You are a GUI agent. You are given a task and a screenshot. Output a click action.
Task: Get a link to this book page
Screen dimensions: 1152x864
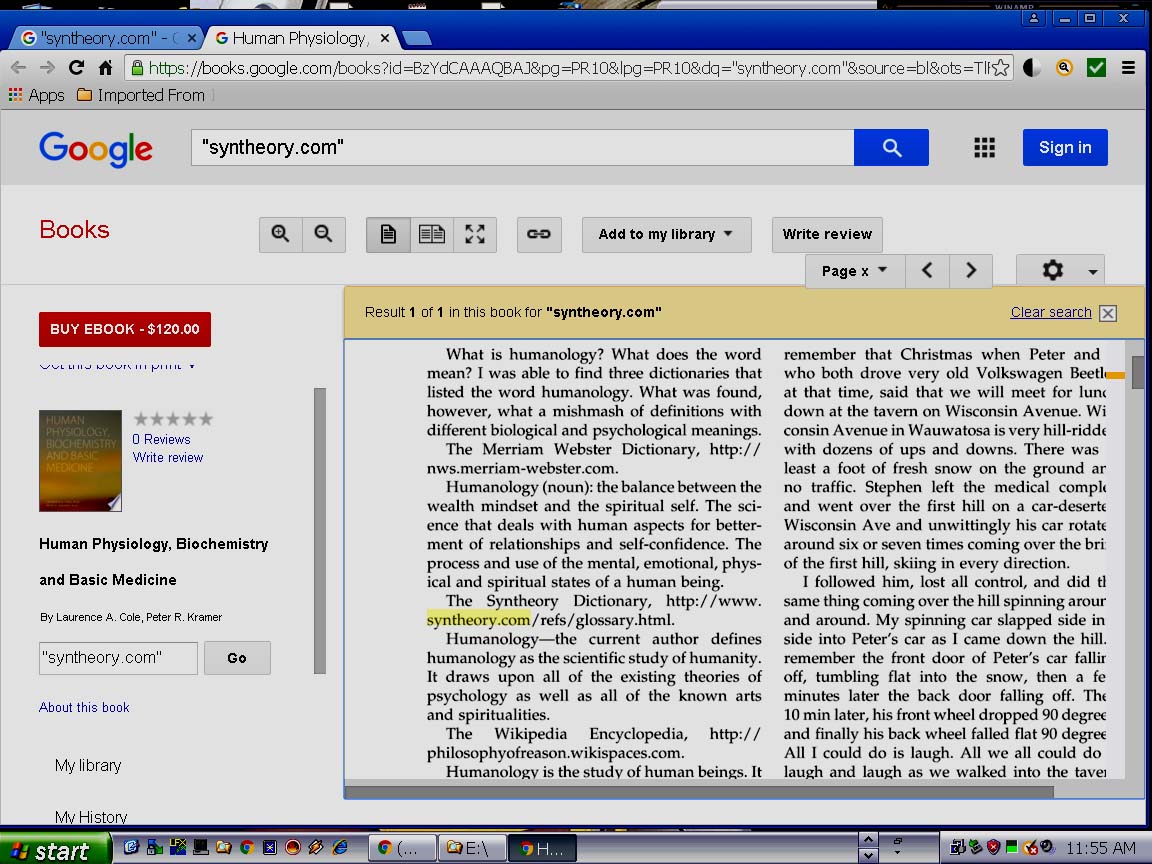(x=539, y=234)
